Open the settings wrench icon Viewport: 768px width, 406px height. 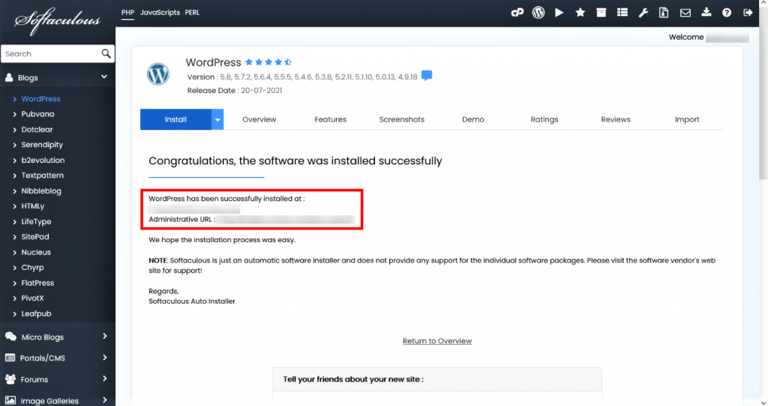click(x=643, y=13)
